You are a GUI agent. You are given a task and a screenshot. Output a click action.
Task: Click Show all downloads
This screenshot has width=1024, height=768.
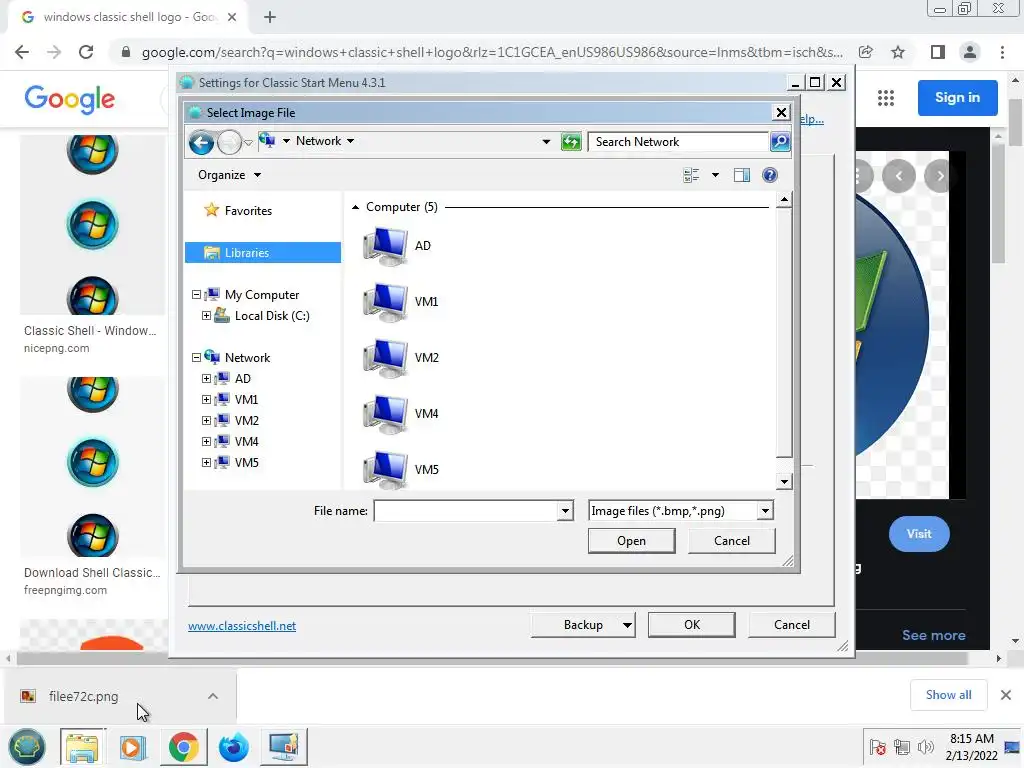[948, 695]
